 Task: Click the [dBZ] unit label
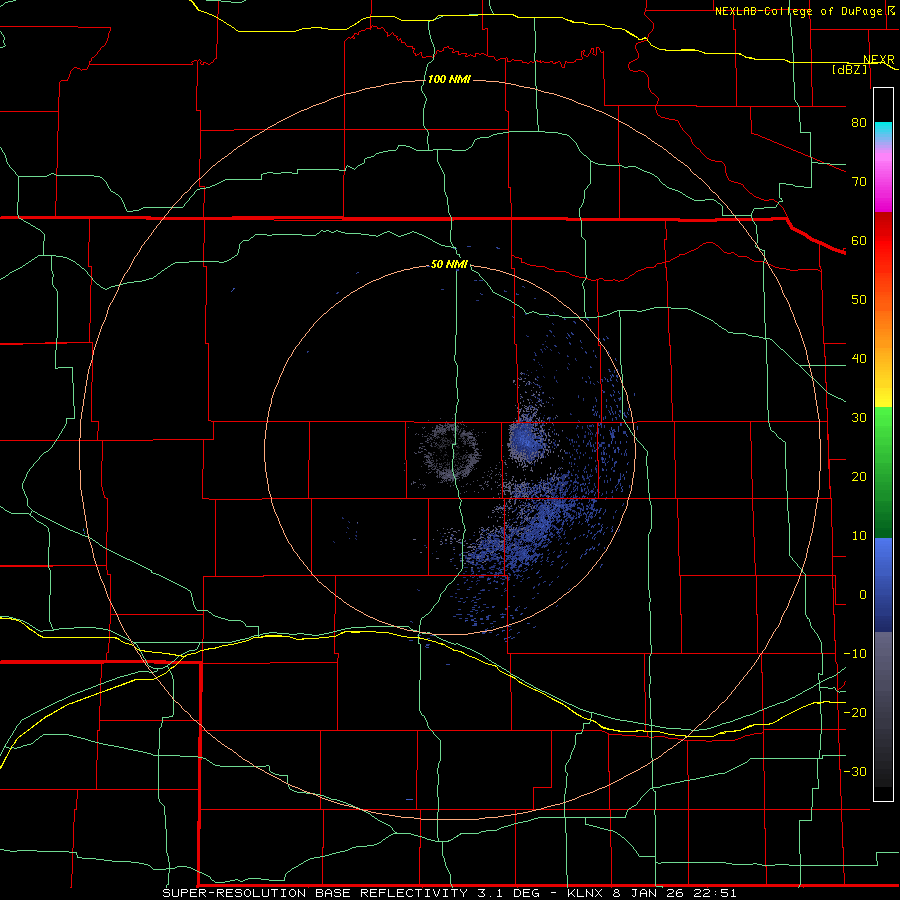point(849,69)
